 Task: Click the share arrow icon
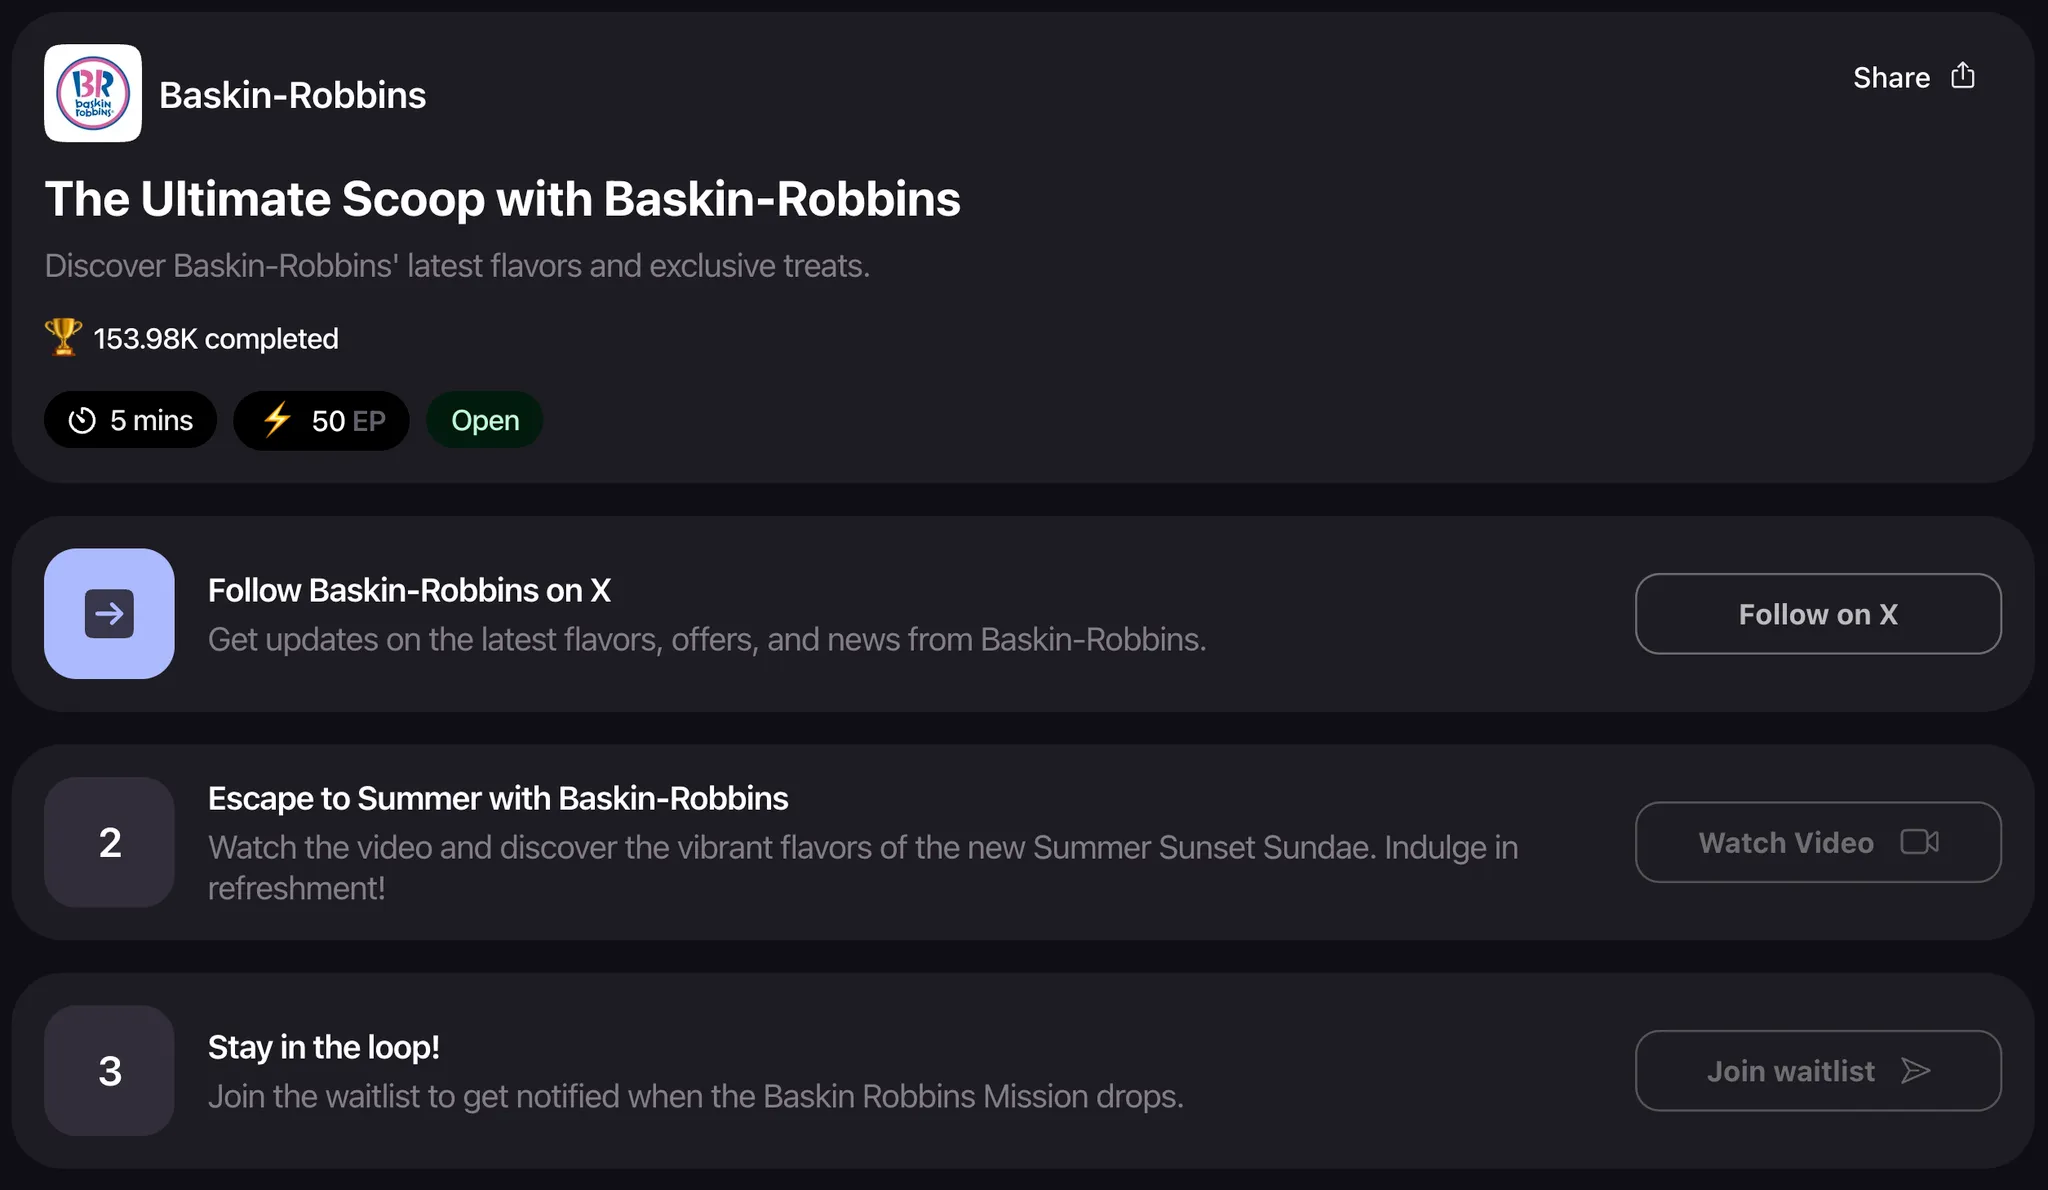[x=1962, y=76]
